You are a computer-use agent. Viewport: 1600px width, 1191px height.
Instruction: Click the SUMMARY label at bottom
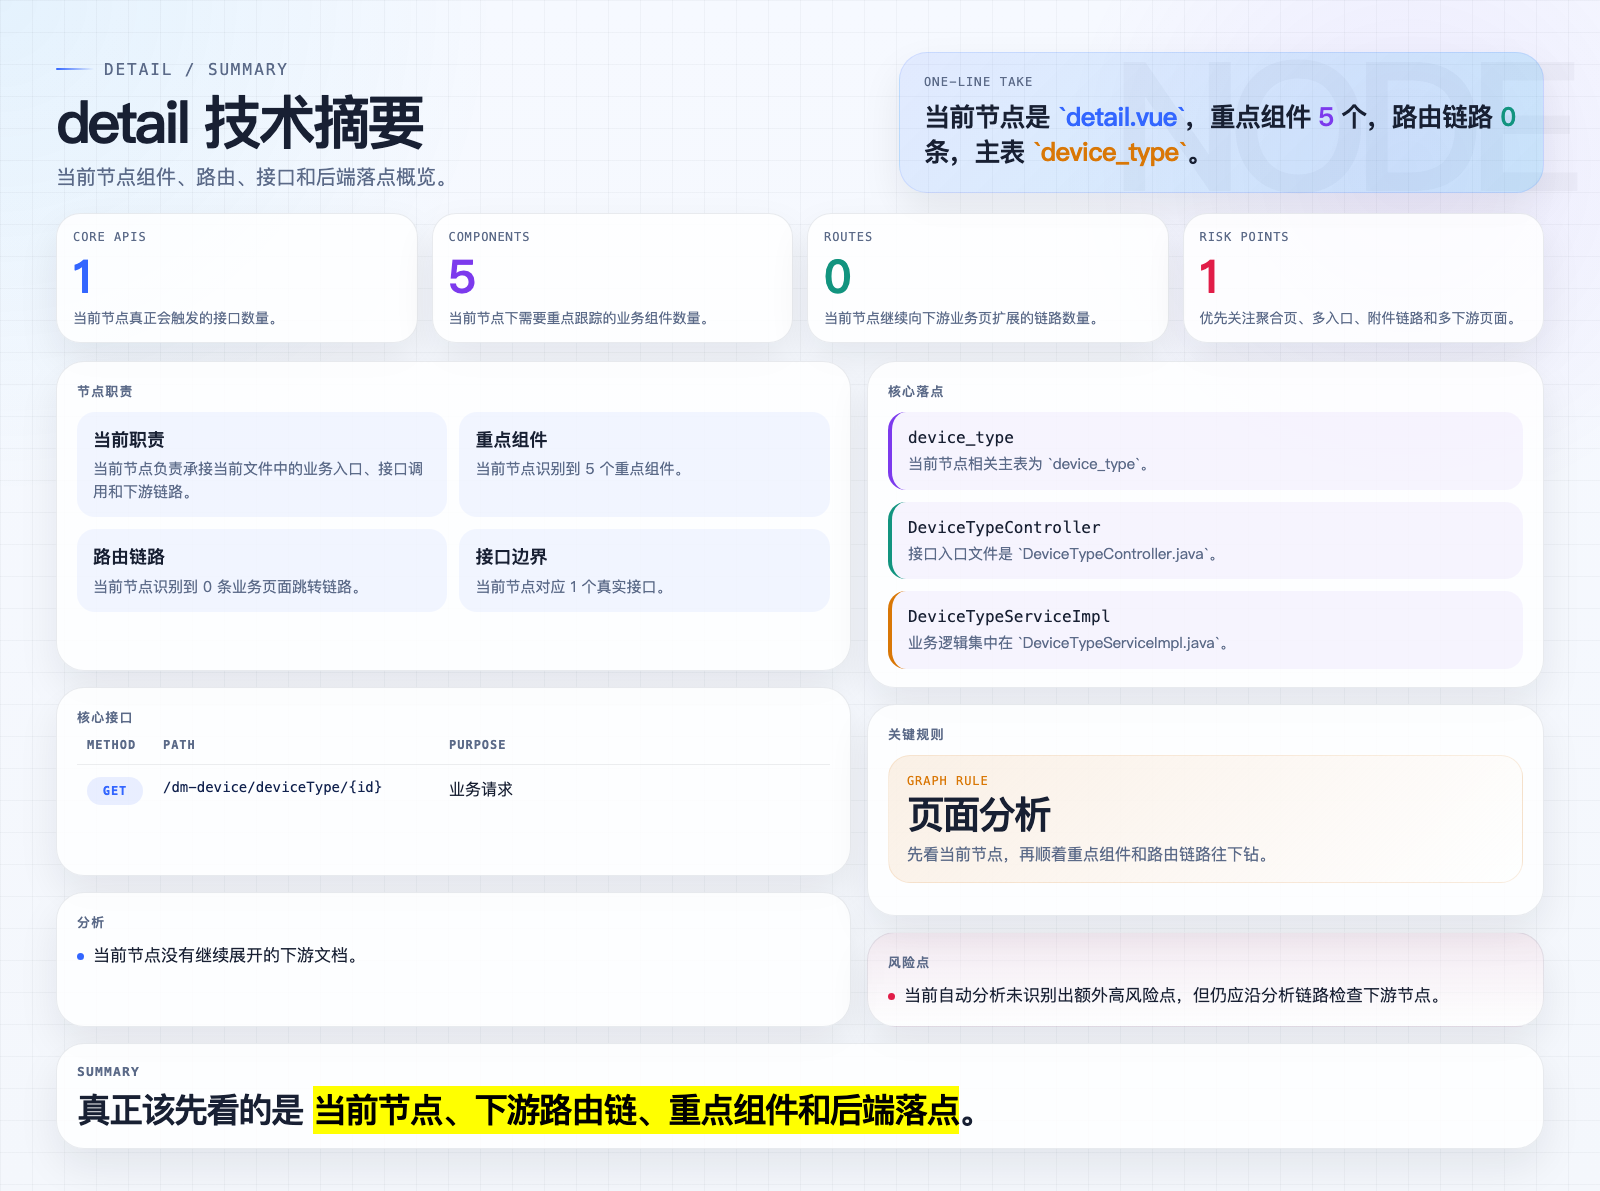(108, 1071)
